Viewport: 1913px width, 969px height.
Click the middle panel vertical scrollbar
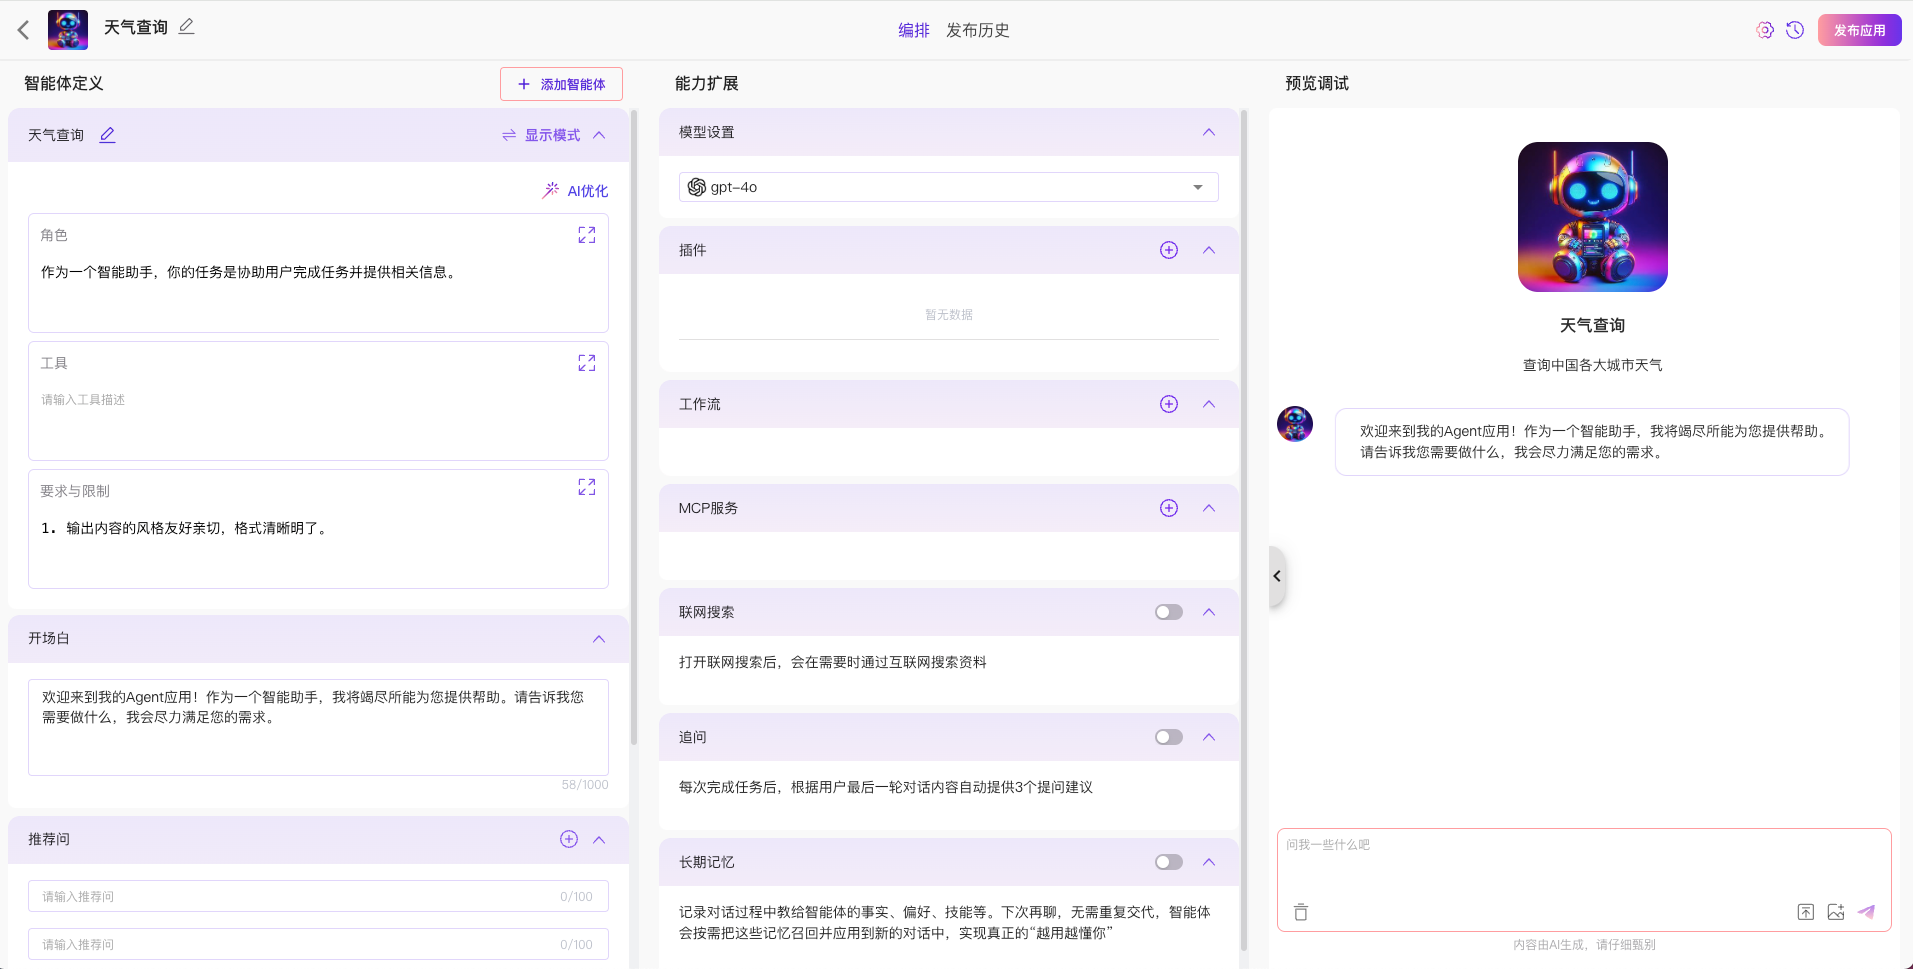(1243, 530)
